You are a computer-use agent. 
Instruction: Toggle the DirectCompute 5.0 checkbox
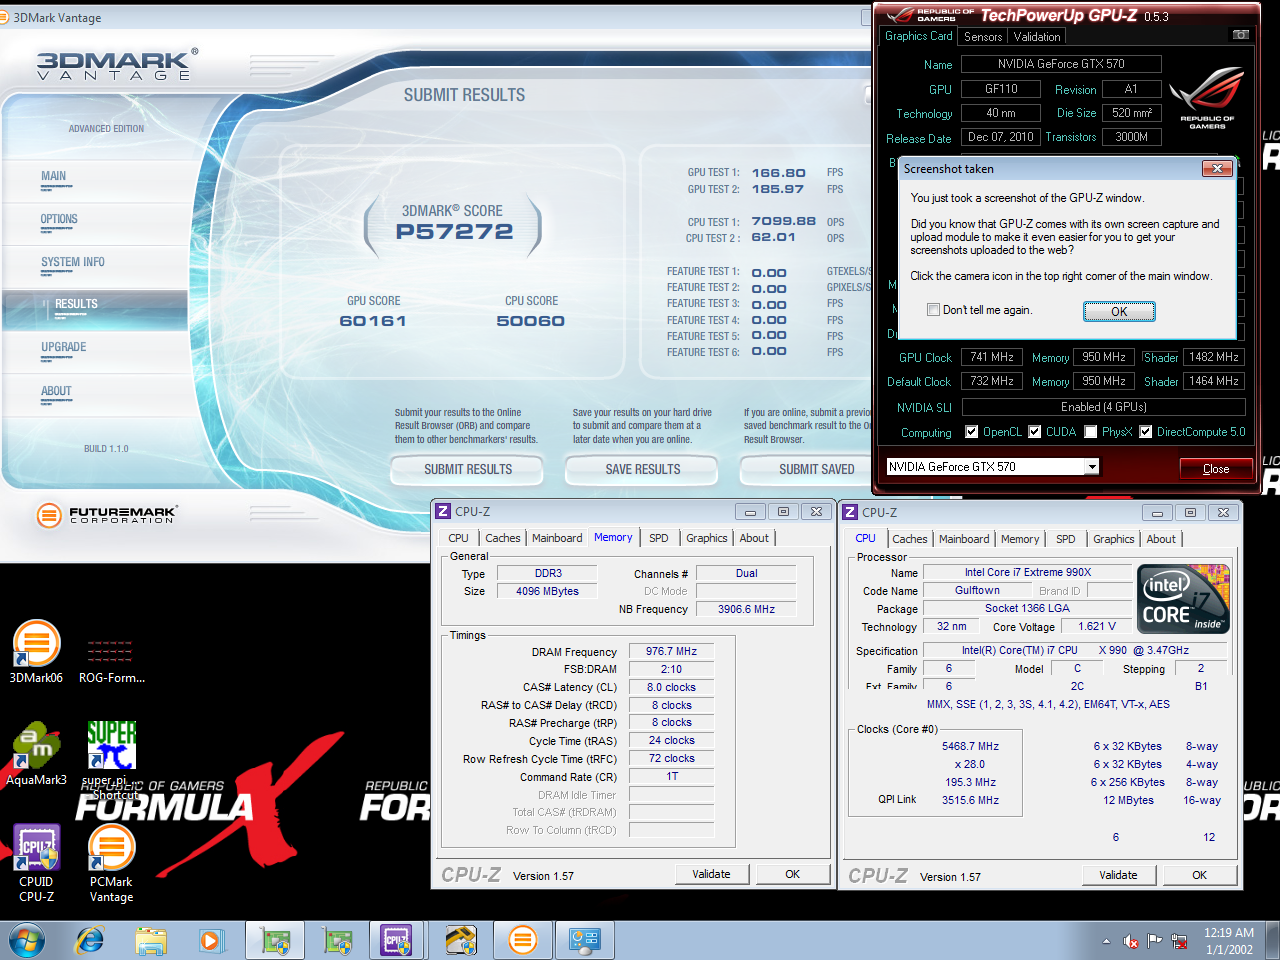pyautogui.click(x=1145, y=432)
